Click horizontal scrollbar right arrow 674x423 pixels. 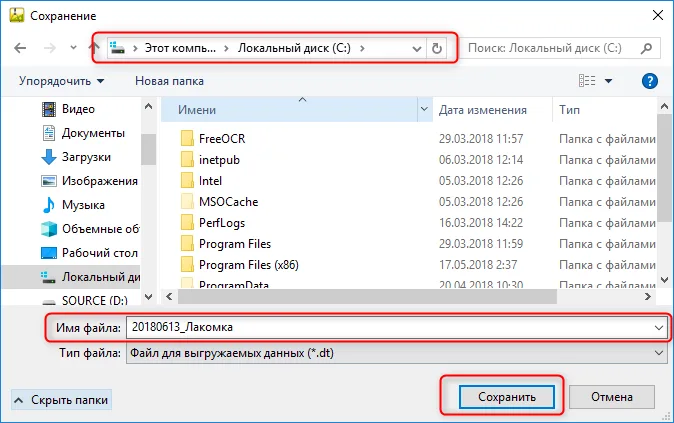pos(647,297)
